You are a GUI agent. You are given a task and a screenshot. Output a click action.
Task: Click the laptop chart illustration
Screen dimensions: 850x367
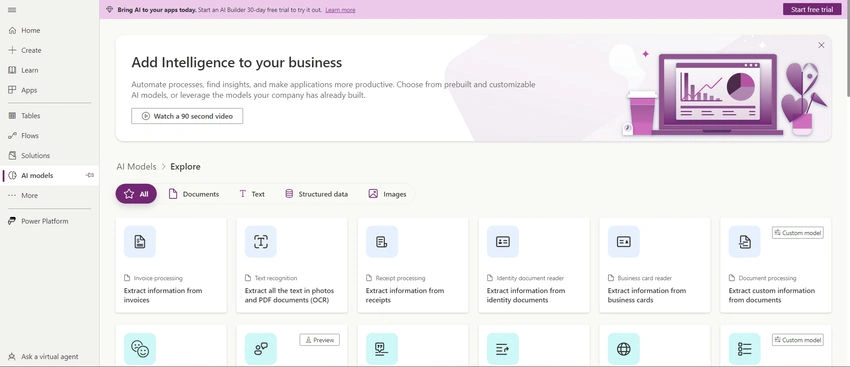(x=718, y=93)
